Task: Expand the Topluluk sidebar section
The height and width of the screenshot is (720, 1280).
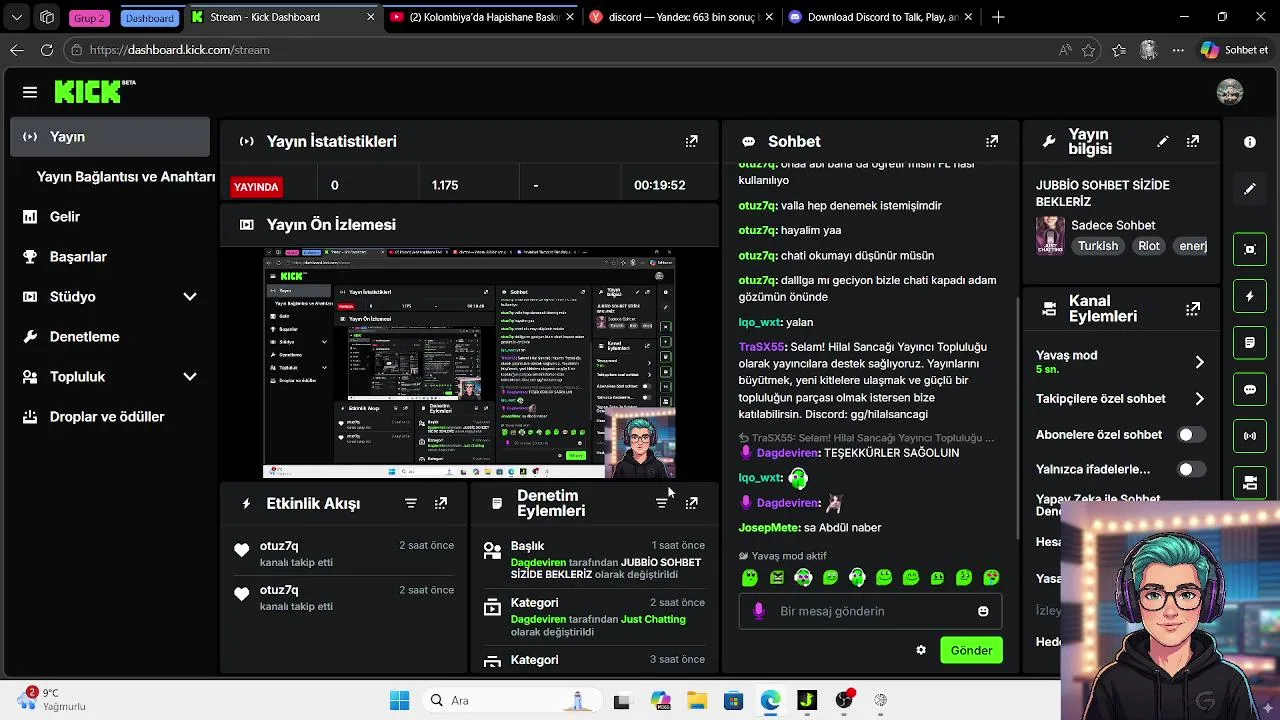Action: [189, 377]
